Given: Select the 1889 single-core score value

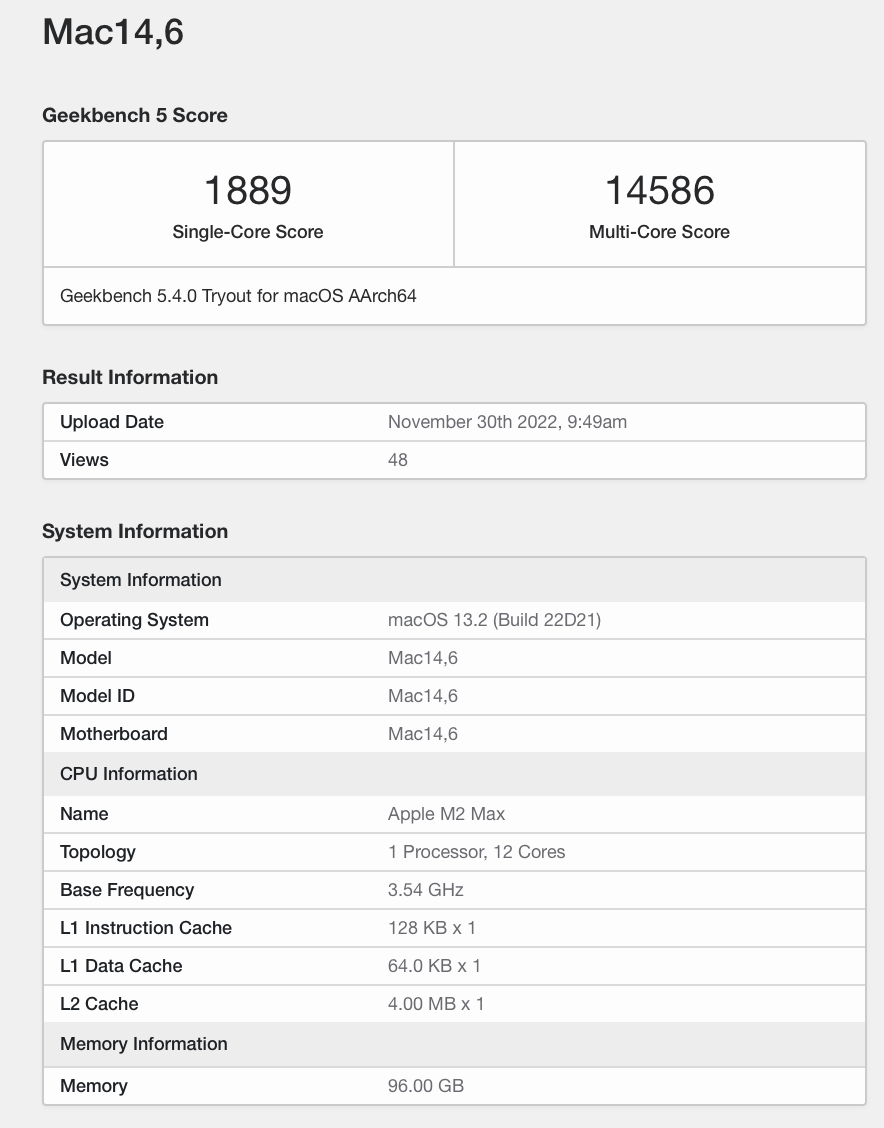Looking at the screenshot, I should [248, 191].
